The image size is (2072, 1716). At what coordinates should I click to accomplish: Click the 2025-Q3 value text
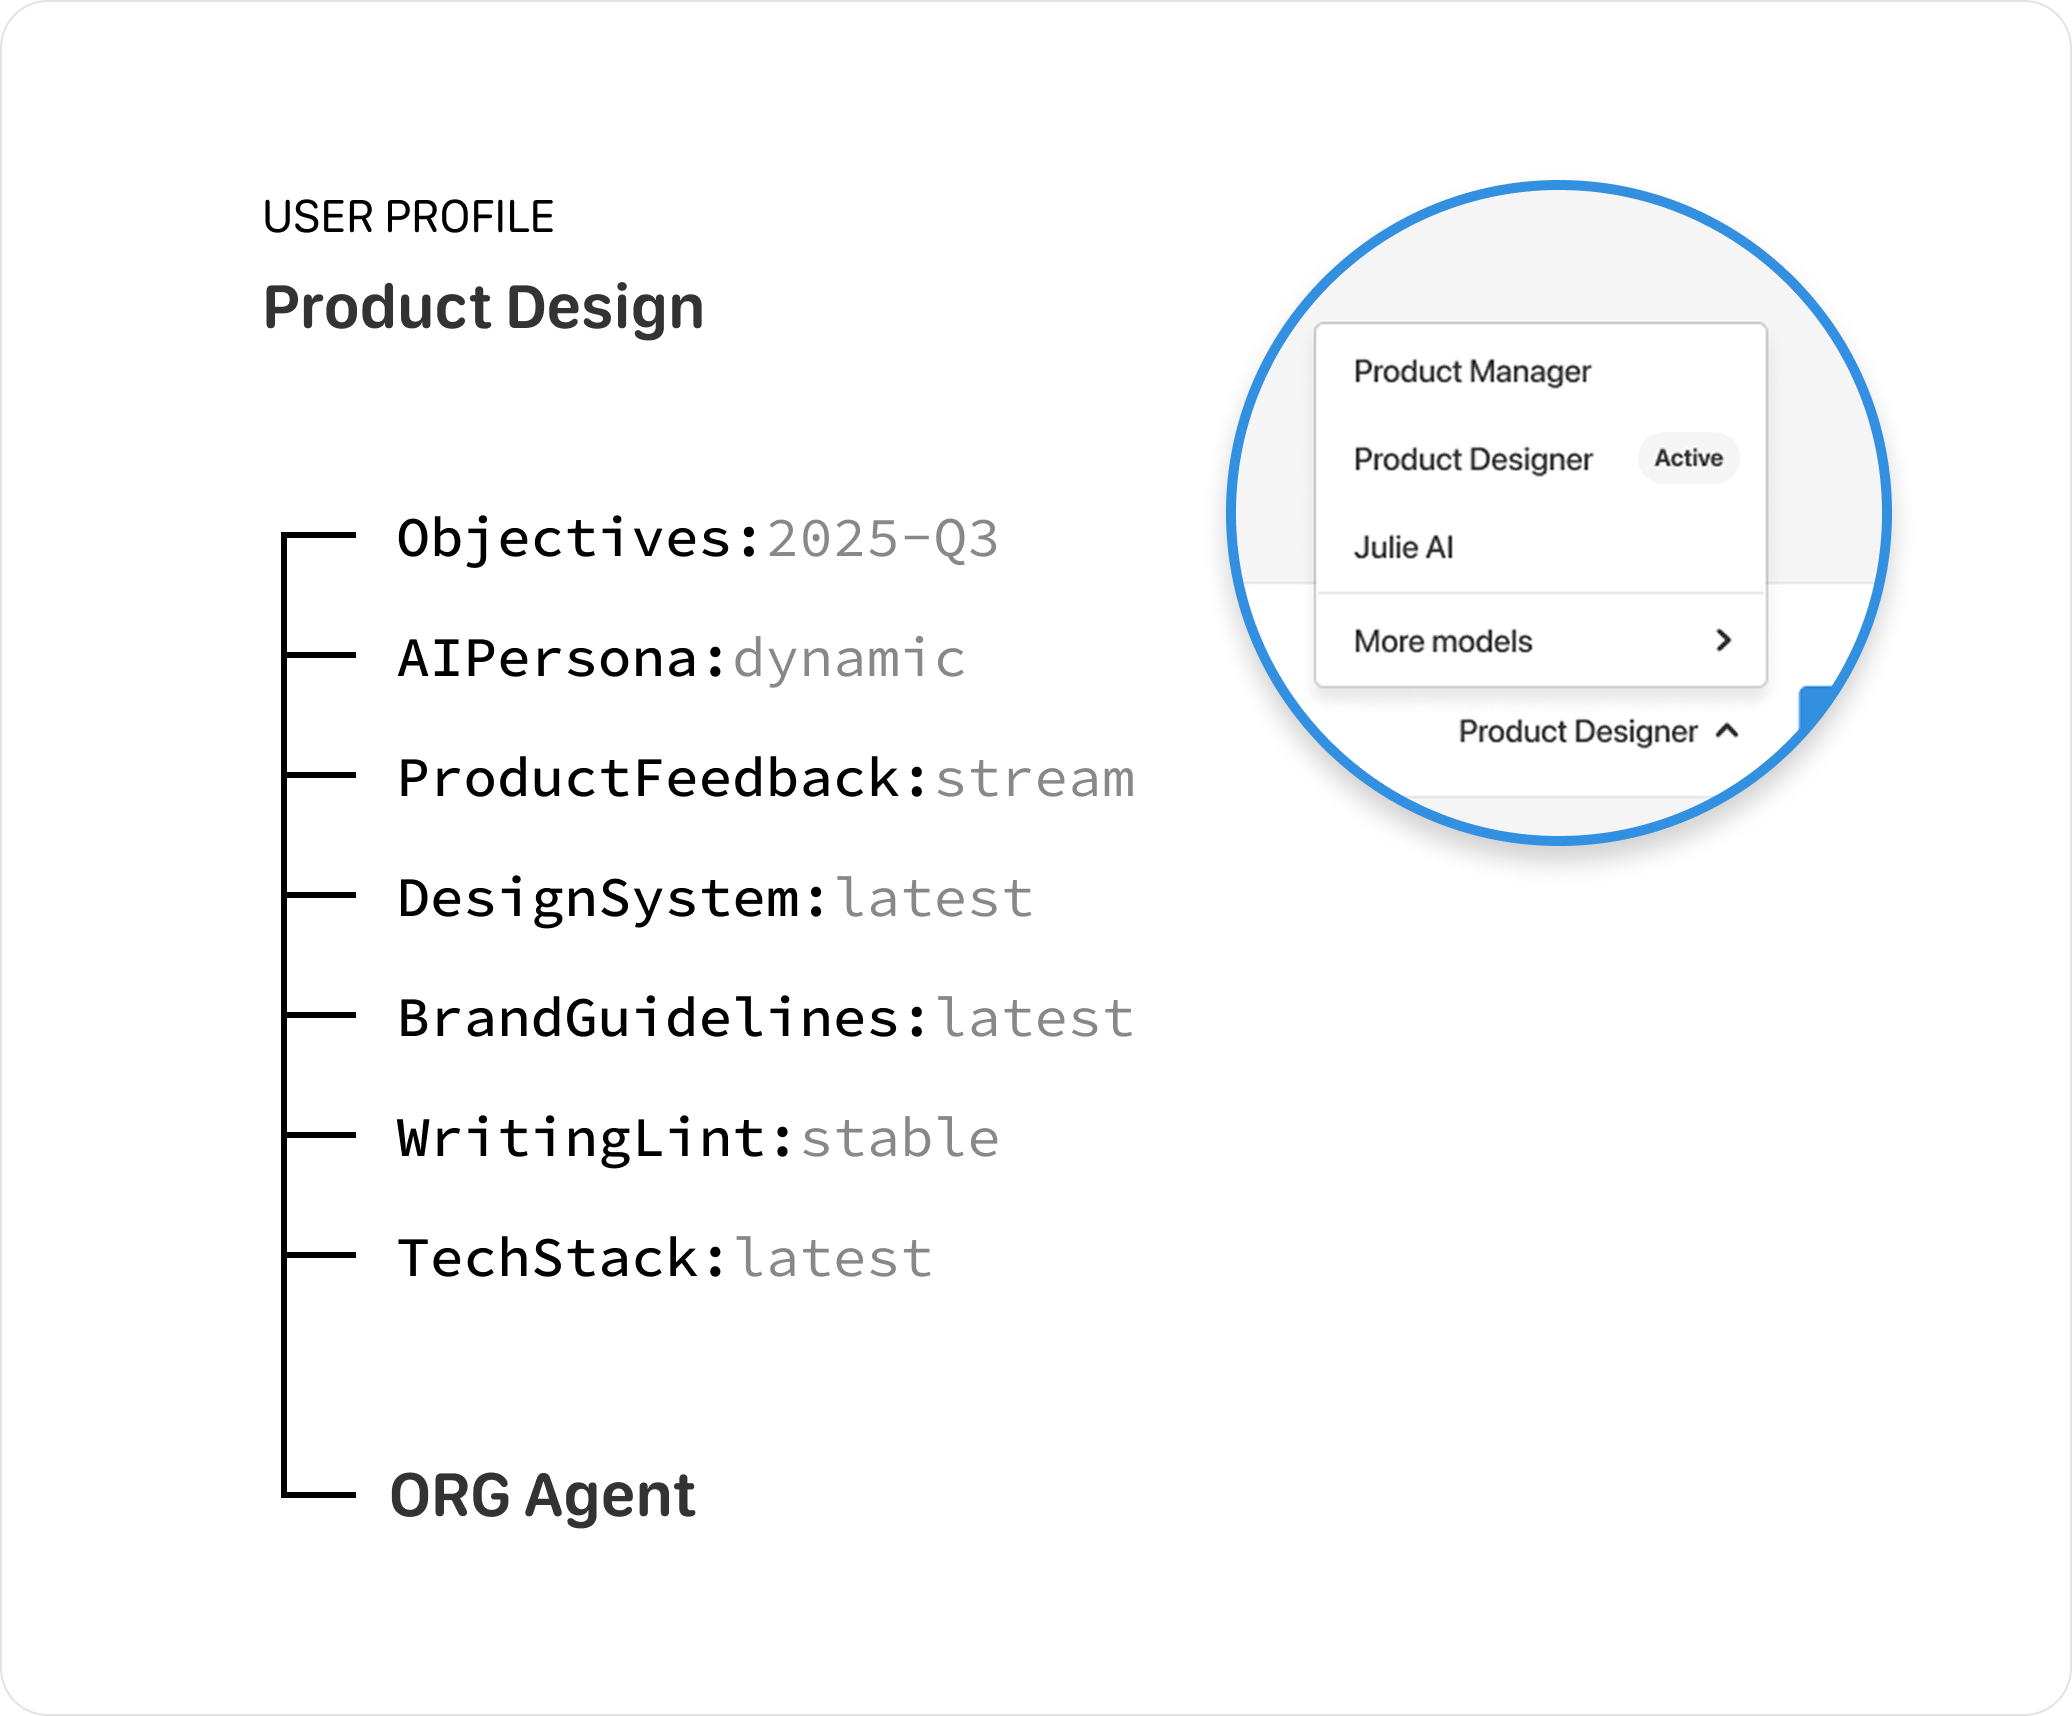point(882,539)
